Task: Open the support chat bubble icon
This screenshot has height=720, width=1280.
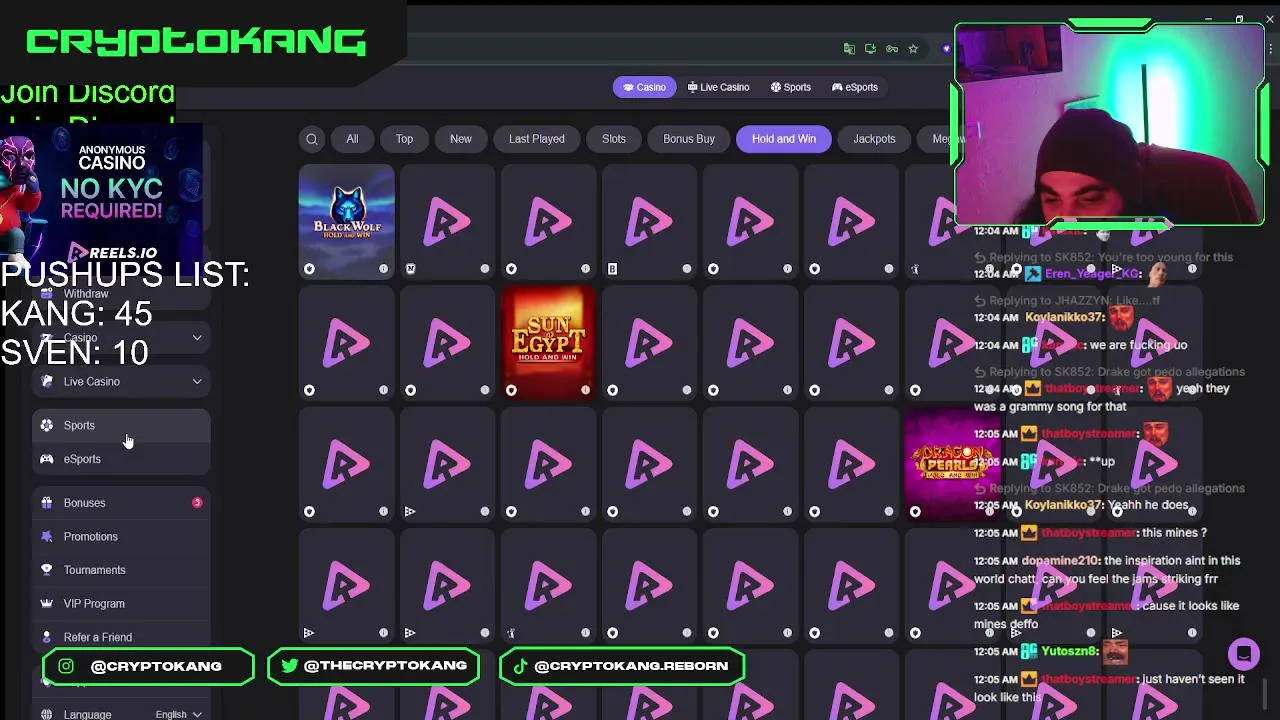Action: click(1244, 654)
